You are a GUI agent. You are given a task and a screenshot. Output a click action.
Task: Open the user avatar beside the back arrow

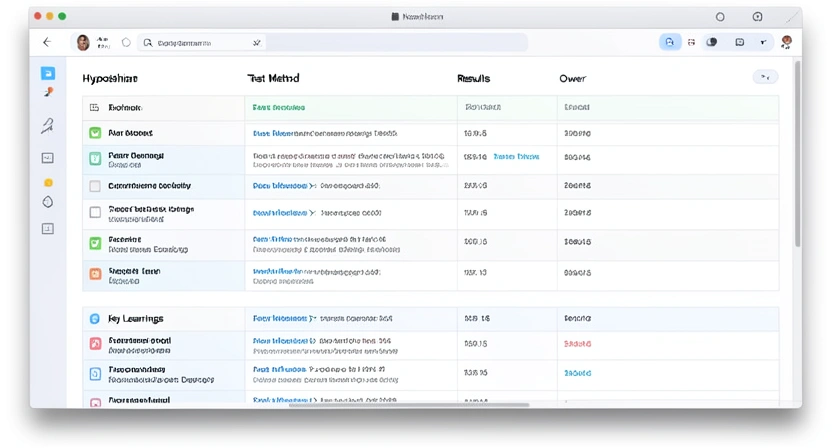[83, 42]
